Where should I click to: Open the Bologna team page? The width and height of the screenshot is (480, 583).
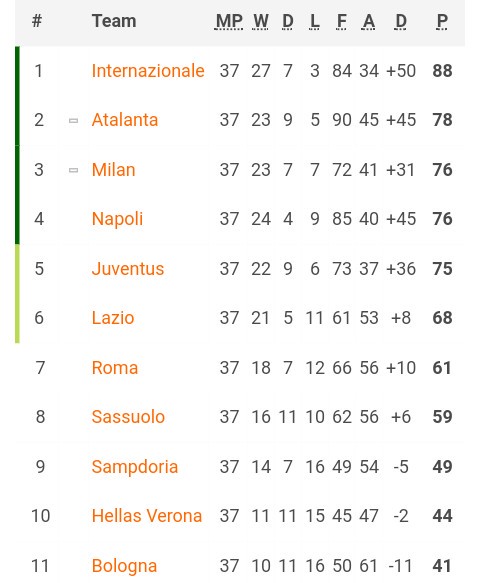(124, 566)
